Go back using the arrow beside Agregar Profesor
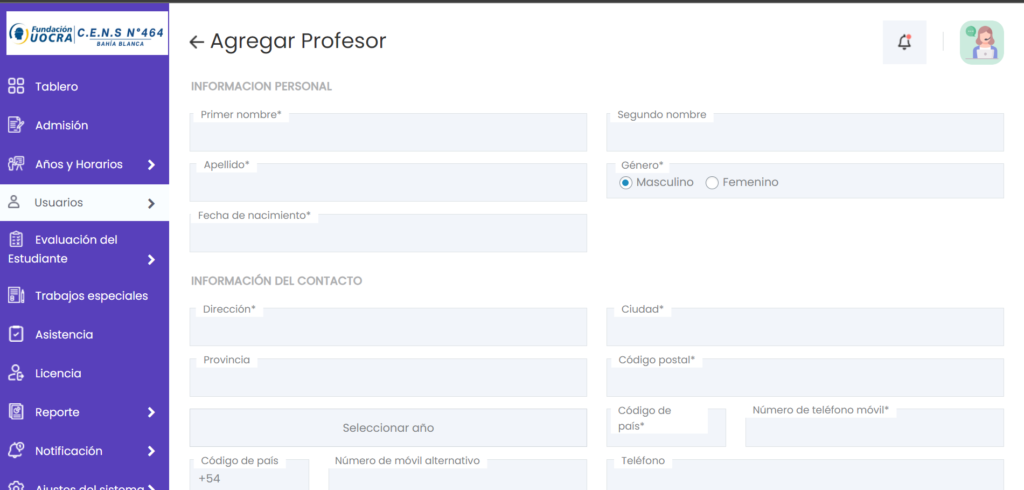This screenshot has width=1024, height=490. 196,42
